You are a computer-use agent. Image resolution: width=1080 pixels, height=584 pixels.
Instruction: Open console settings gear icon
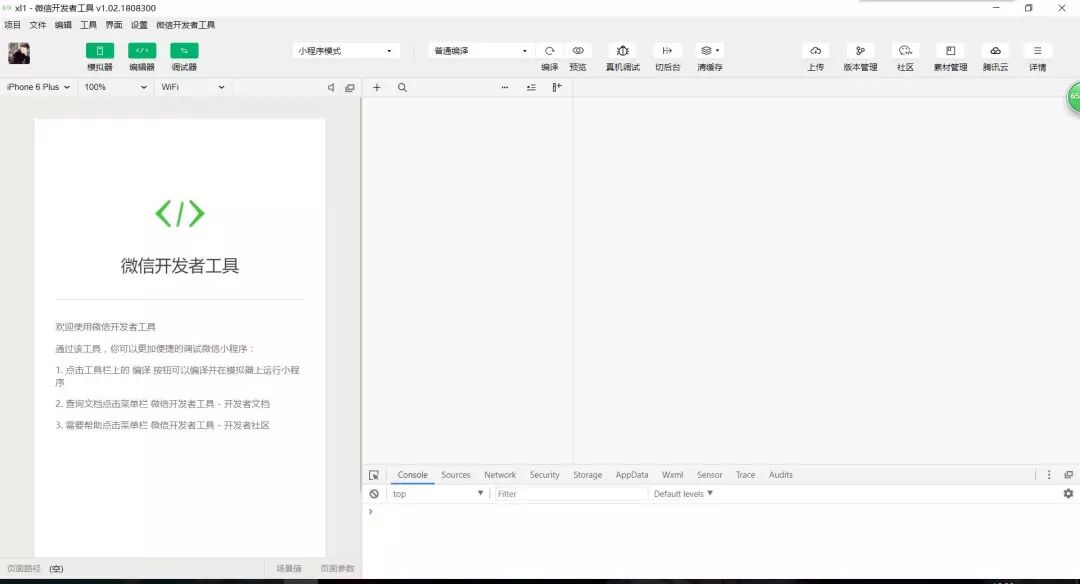1068,494
